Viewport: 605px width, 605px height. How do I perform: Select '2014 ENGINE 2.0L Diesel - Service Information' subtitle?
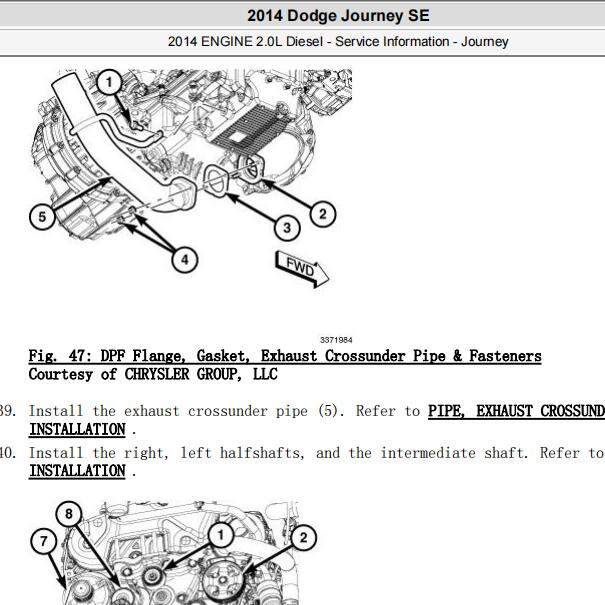(x=338, y=41)
